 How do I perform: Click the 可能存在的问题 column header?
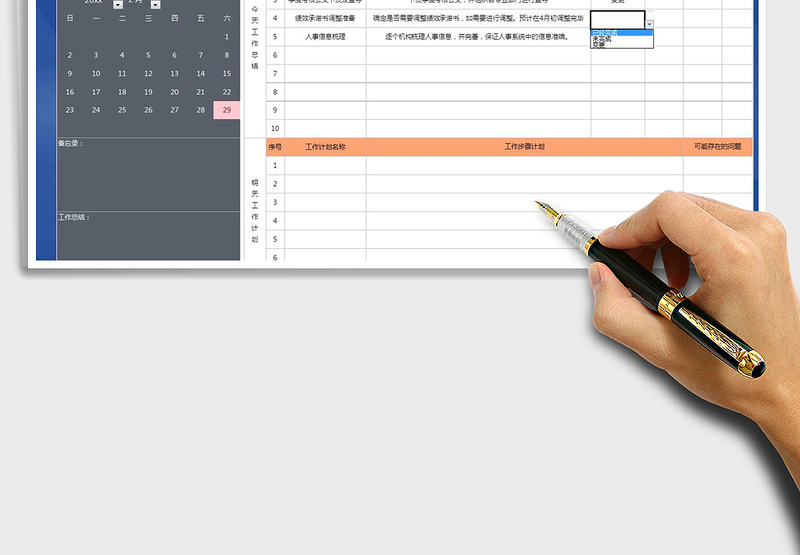point(717,147)
